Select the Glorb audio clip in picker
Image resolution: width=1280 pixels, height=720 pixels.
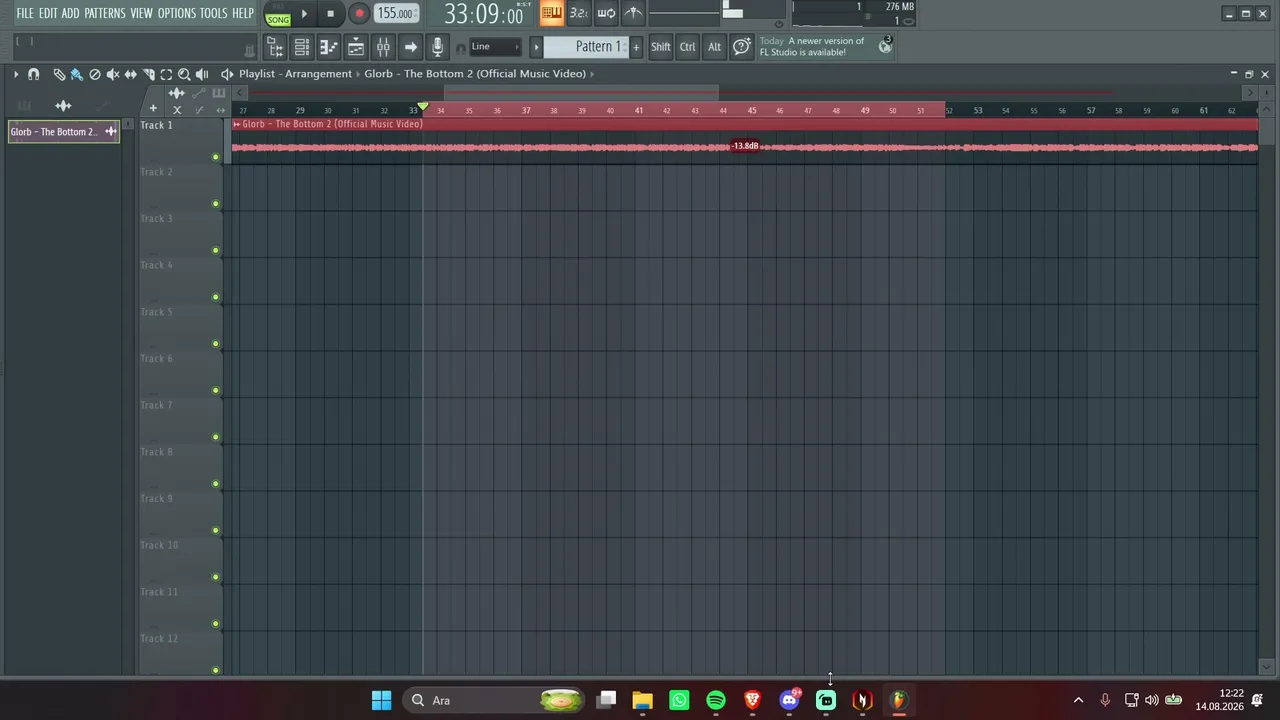[x=64, y=132]
